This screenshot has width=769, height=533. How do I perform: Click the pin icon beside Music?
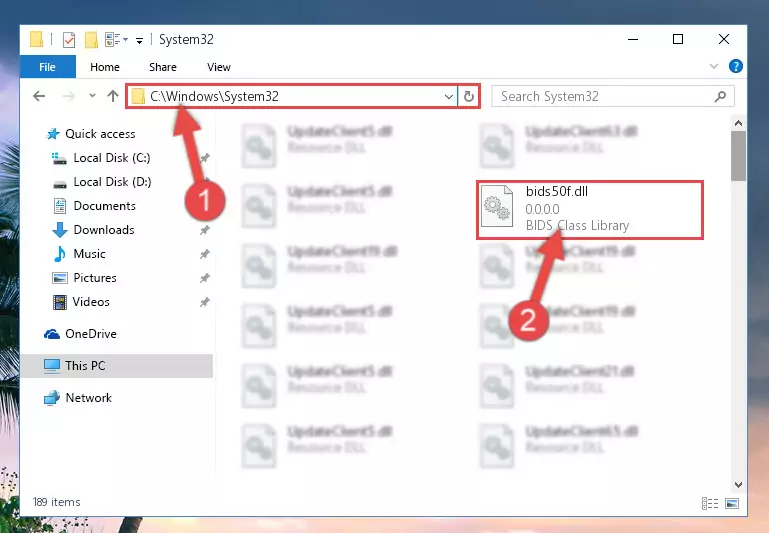(205, 254)
